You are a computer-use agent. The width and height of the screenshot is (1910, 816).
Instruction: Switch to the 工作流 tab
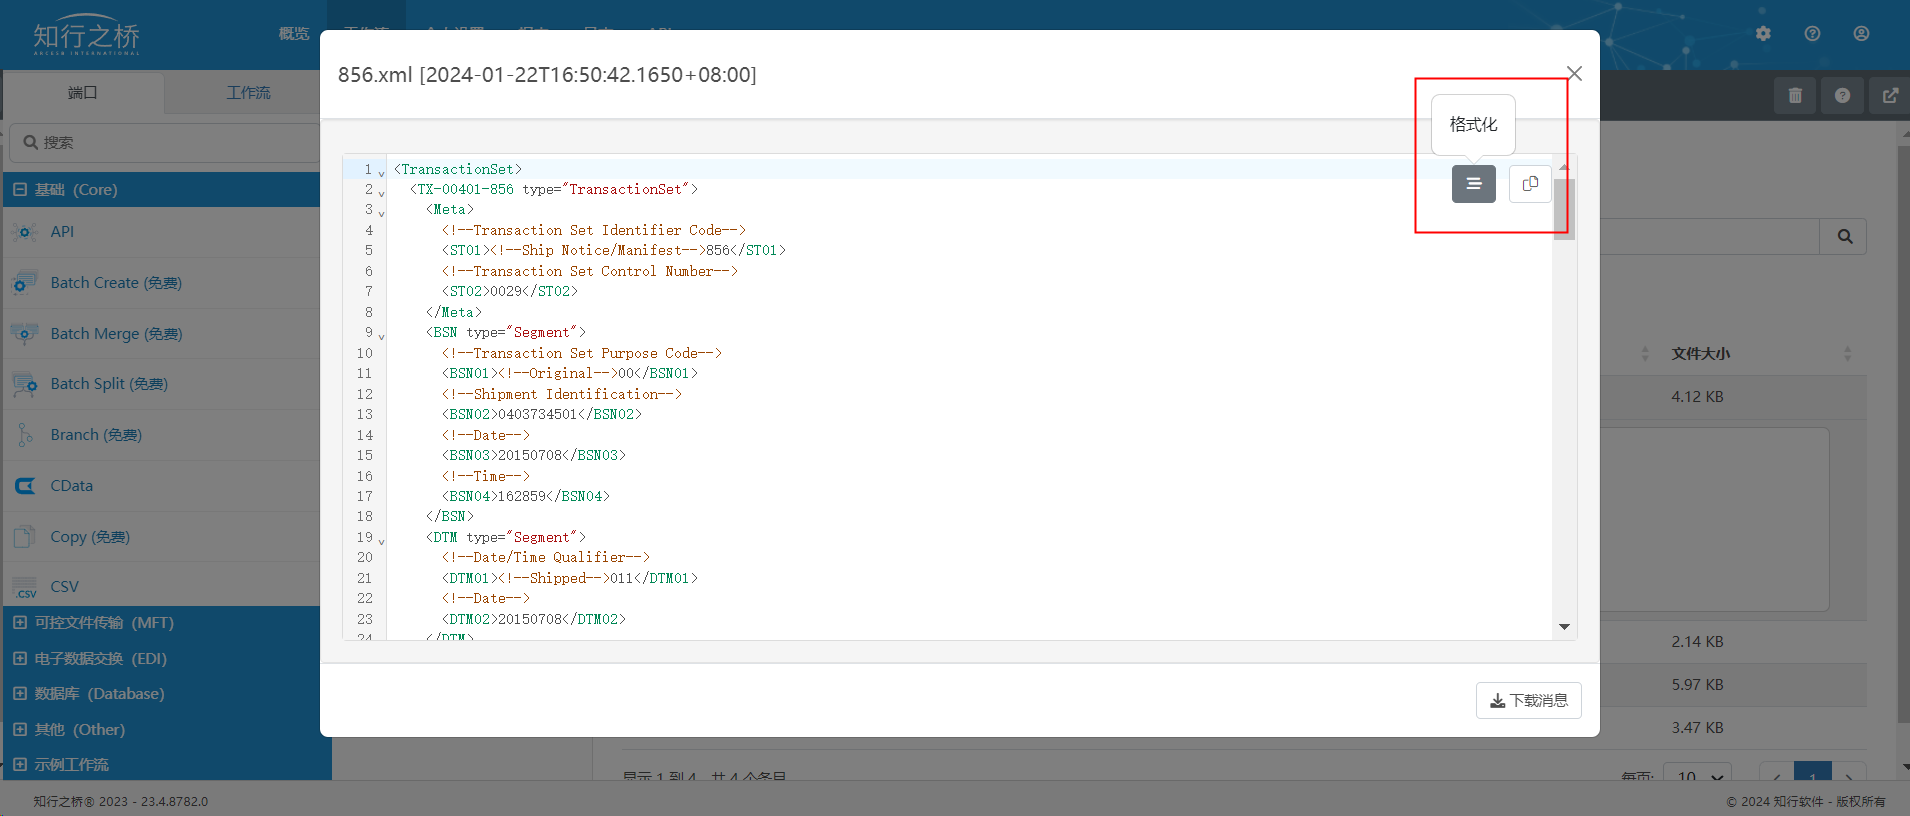coord(248,93)
